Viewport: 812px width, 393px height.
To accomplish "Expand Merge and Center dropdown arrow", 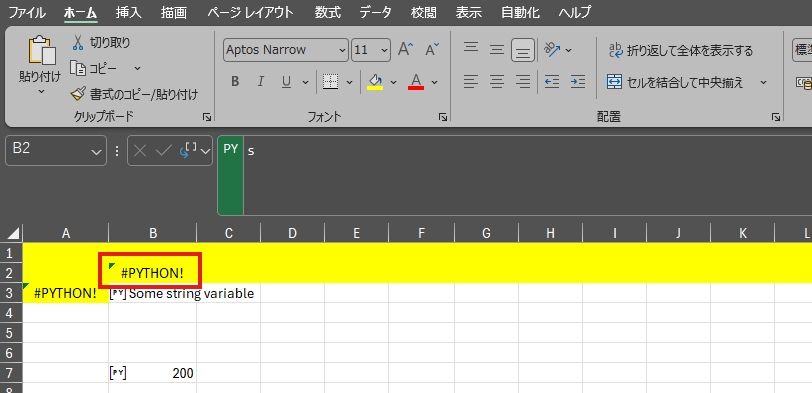I will point(763,82).
